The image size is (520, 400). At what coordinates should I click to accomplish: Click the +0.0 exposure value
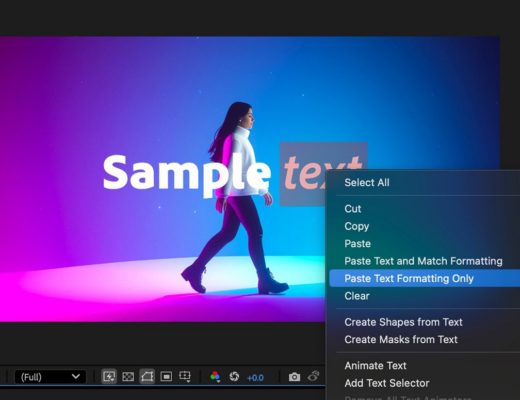tap(255, 378)
